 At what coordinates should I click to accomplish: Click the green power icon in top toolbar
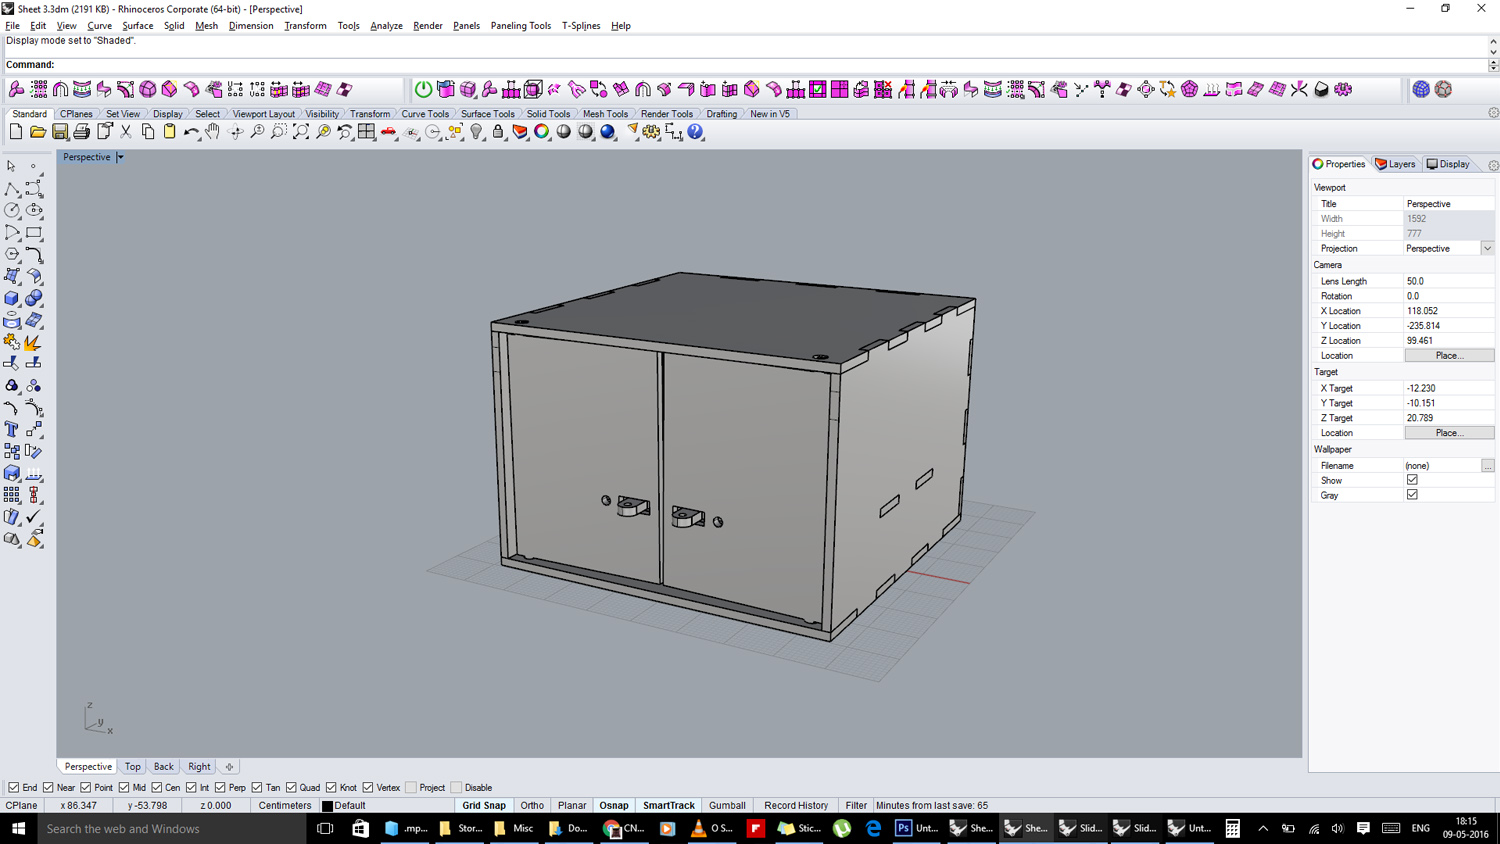(x=424, y=89)
